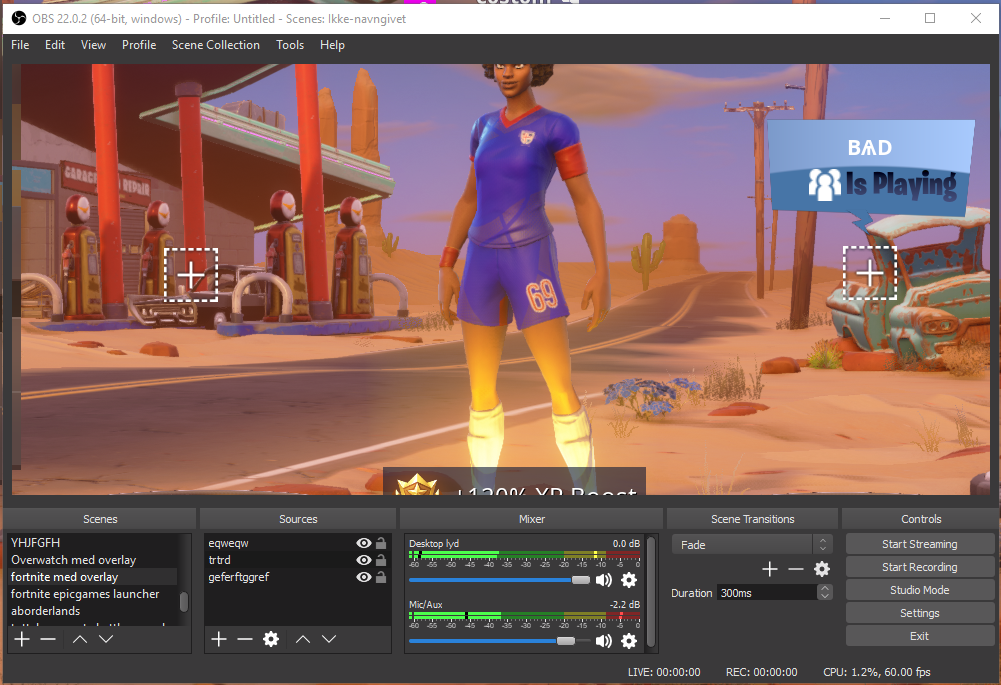This screenshot has width=1001, height=685.
Task: Click the Scenes list scrollbar
Action: click(x=183, y=601)
